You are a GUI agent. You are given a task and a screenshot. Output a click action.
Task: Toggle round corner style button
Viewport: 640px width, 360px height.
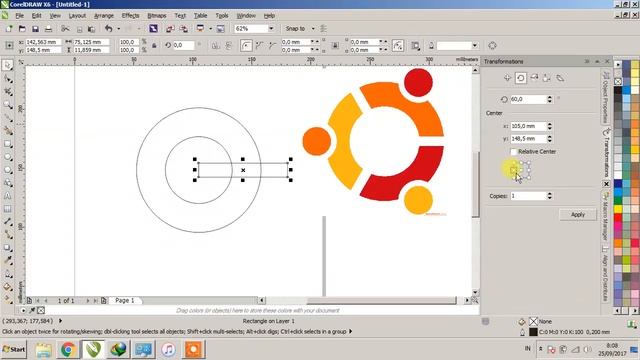pos(246,46)
